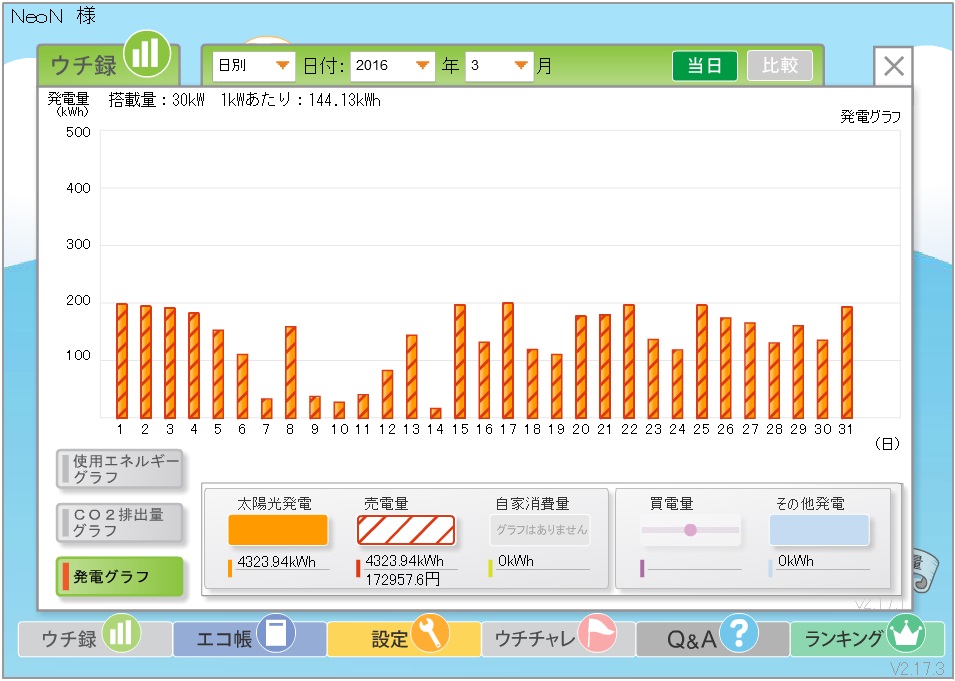Toggle the 買電量 line legend
Screen dimensions: 955x681
coord(690,530)
